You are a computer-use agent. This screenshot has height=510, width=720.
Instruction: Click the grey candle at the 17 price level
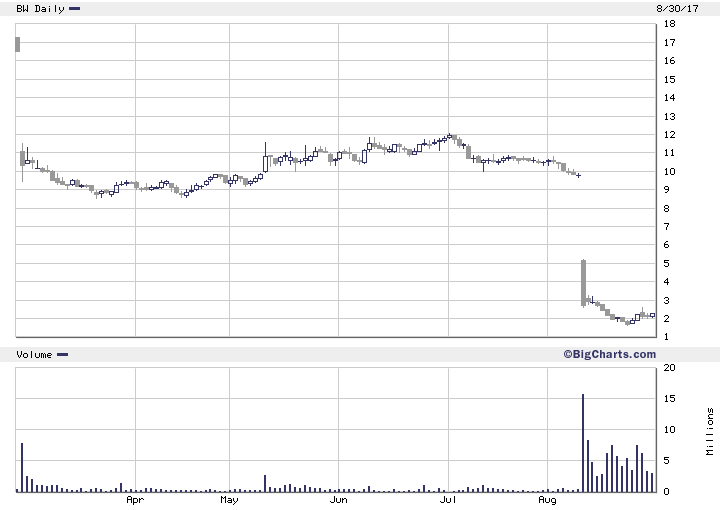(x=18, y=45)
